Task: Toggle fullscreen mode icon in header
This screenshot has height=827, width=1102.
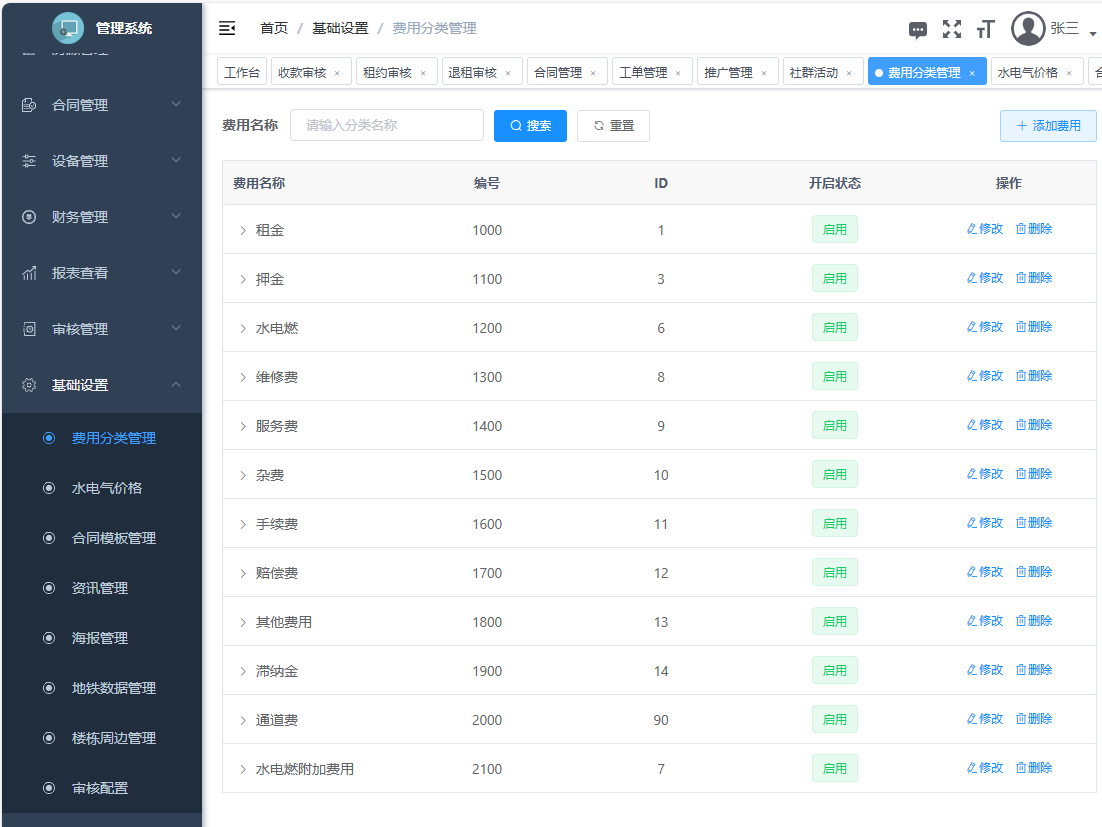Action: point(951,29)
